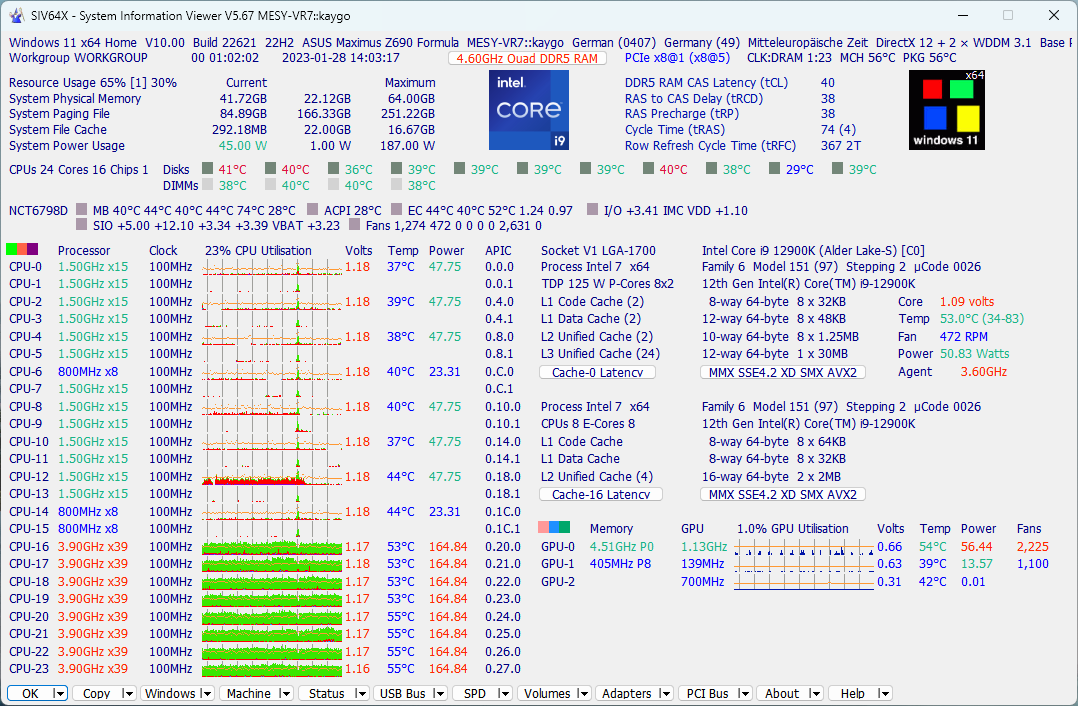Click the CPU-16 utilisation graph
Image resolution: width=1078 pixels, height=706 pixels.
pyautogui.click(x=272, y=547)
